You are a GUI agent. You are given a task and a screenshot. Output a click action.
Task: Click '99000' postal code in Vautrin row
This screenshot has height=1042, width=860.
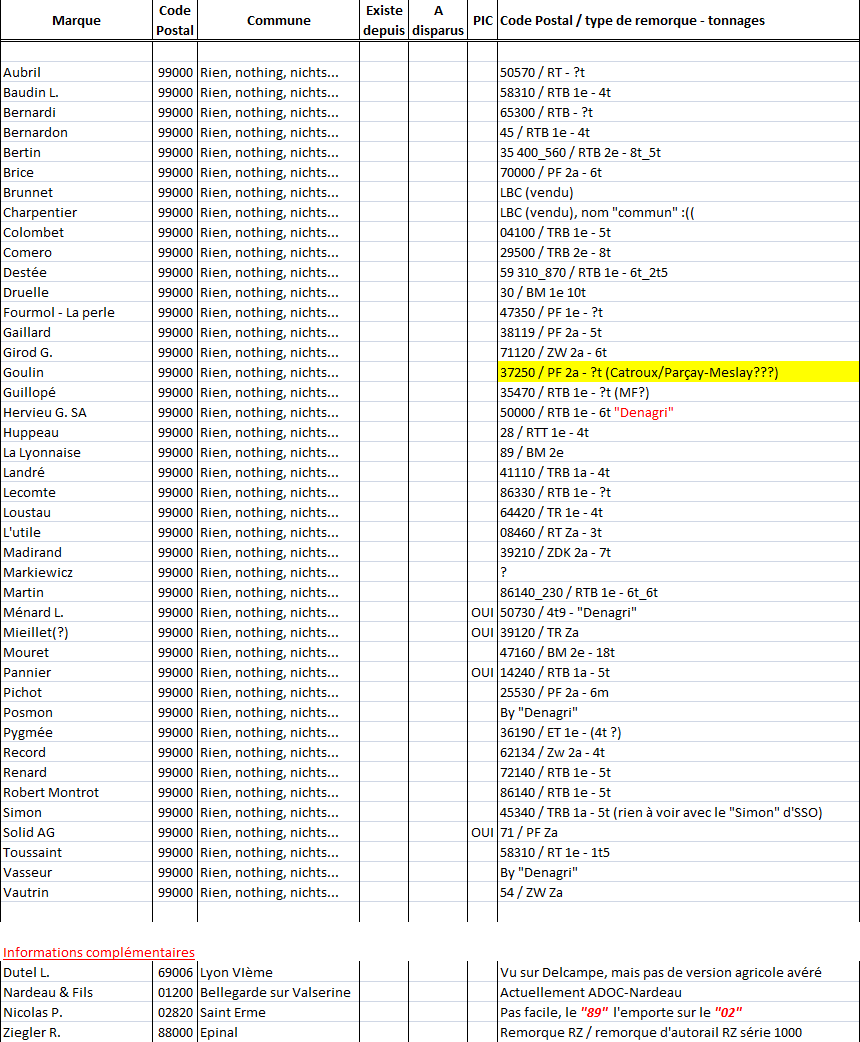[175, 892]
